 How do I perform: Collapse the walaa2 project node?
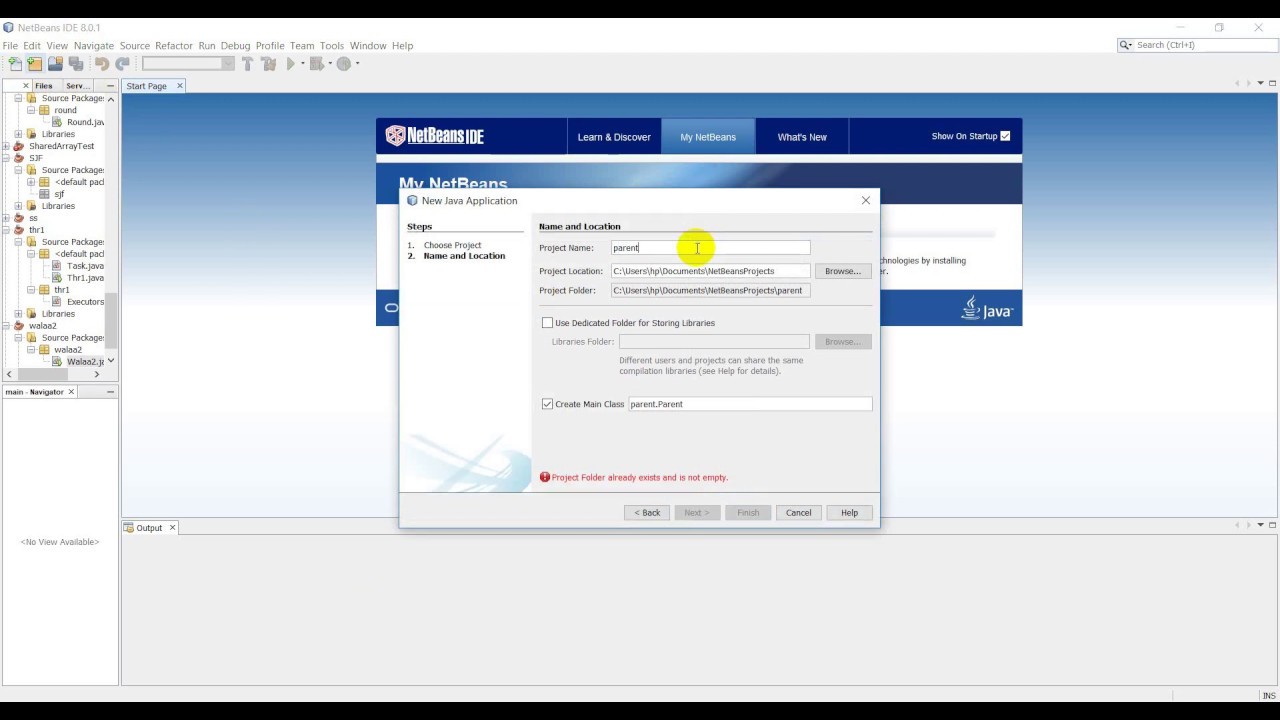(6, 326)
